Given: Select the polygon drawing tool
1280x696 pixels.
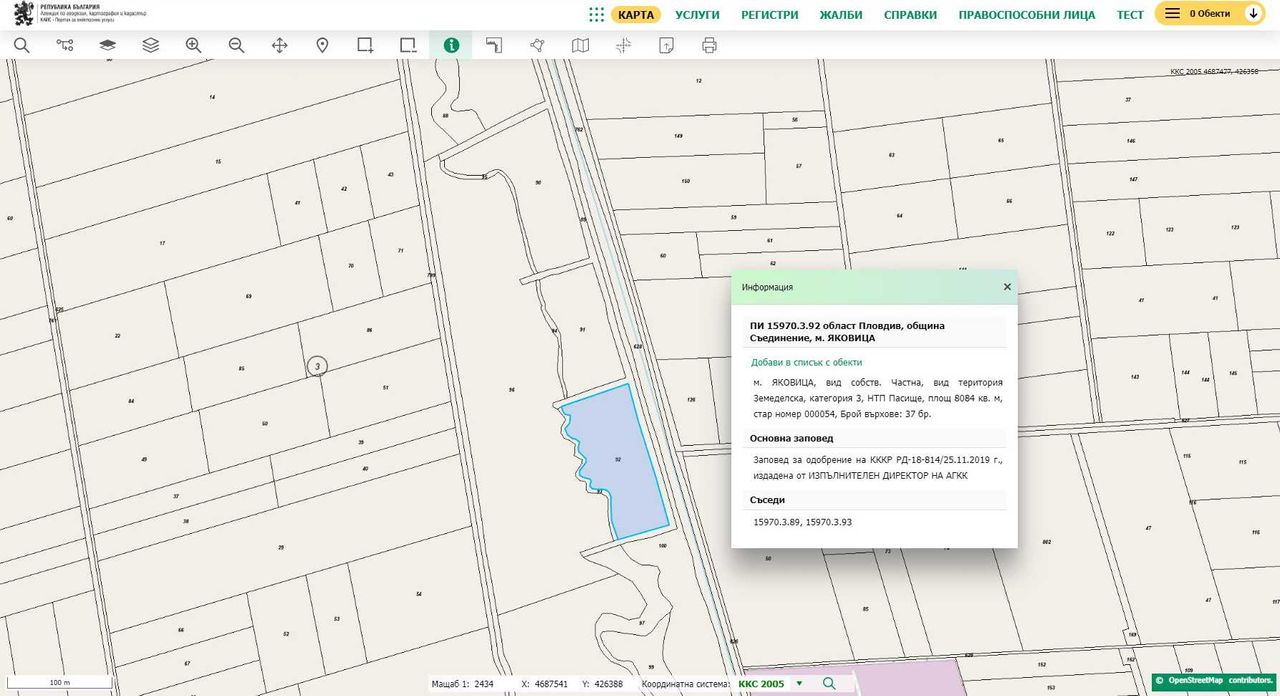Looking at the screenshot, I should pyautogui.click(x=537, y=45).
